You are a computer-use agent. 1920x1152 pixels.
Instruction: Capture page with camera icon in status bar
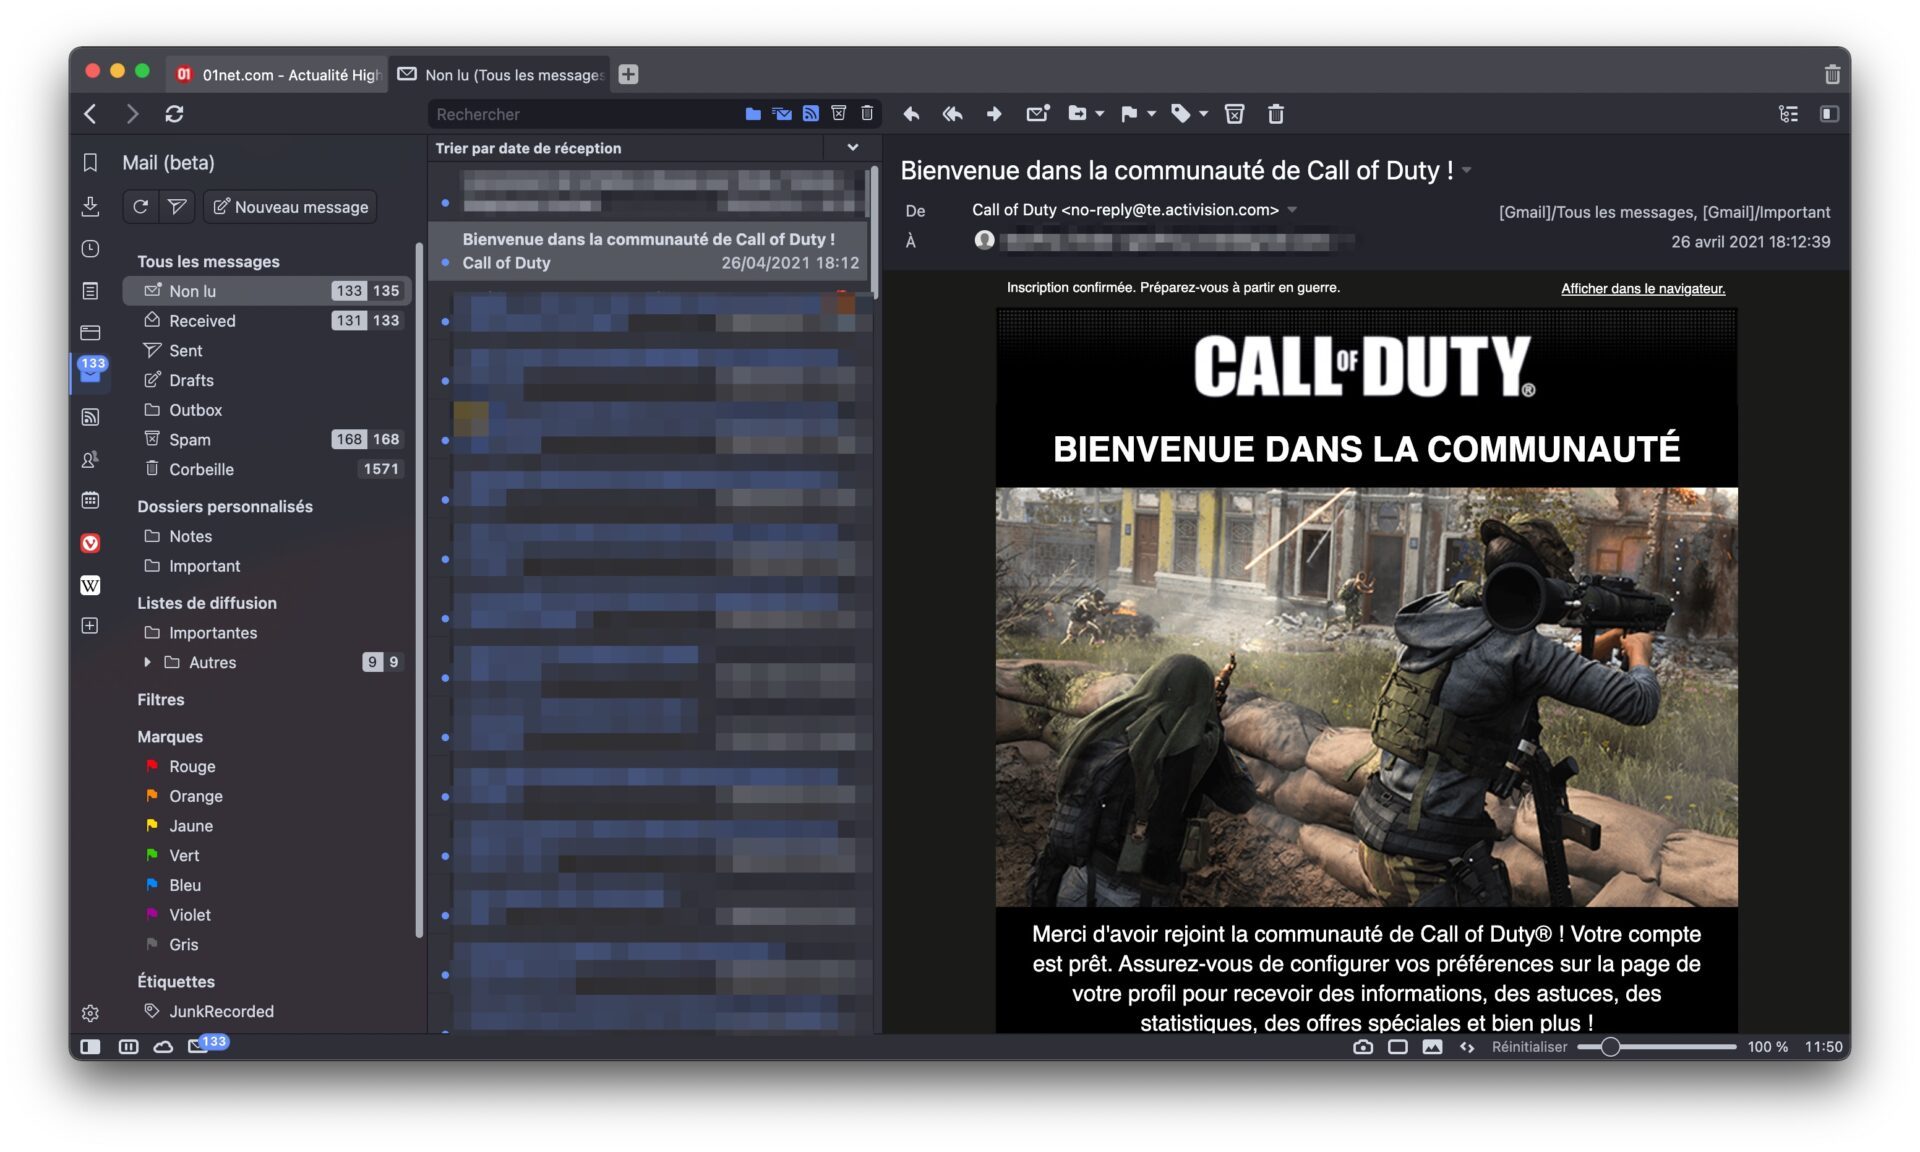[1363, 1047]
